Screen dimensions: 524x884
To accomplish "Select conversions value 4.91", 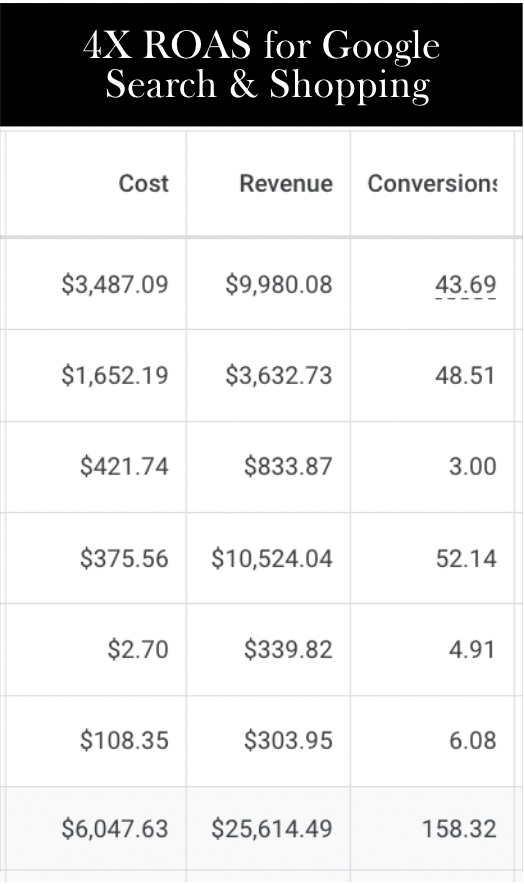I will (472, 649).
